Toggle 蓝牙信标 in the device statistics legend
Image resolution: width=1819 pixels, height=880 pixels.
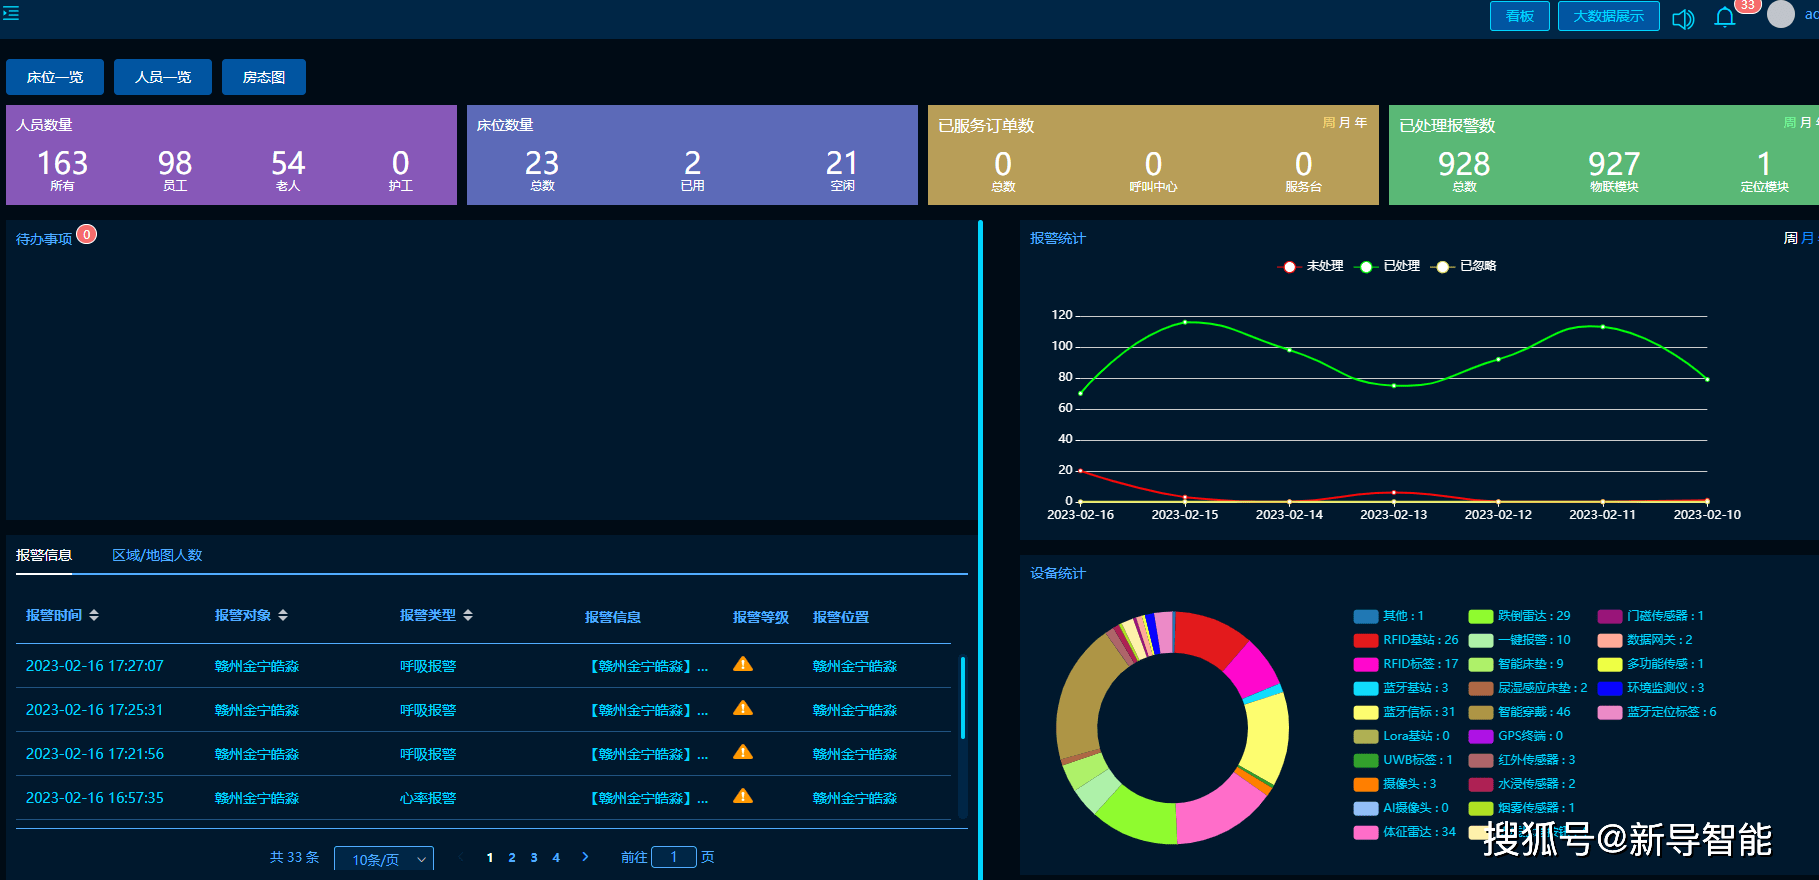(1404, 712)
